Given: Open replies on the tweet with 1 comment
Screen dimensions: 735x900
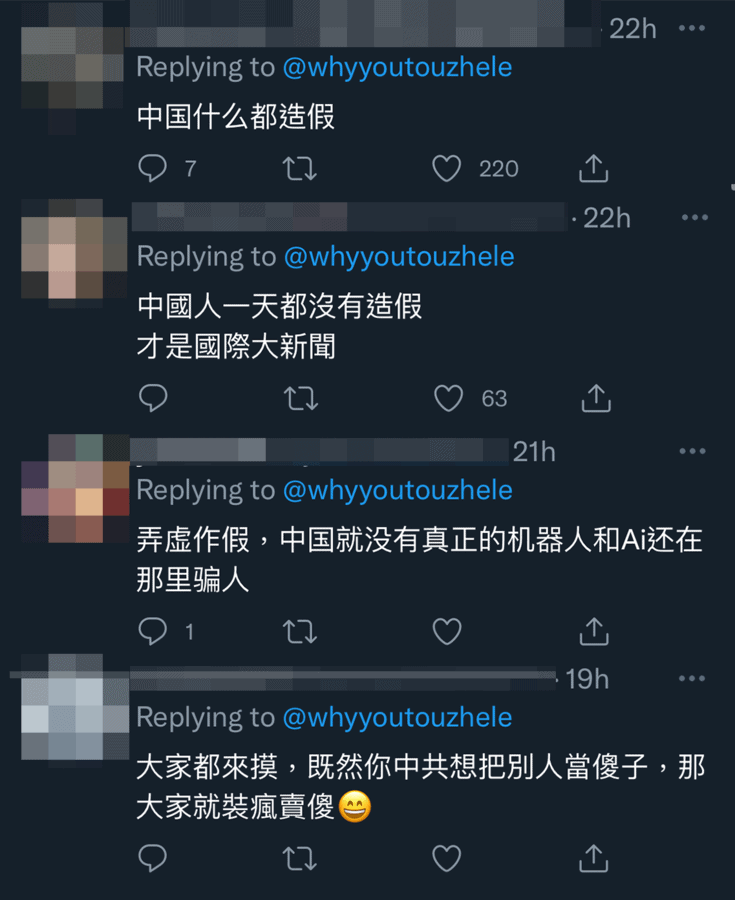Looking at the screenshot, I should tap(153, 631).
